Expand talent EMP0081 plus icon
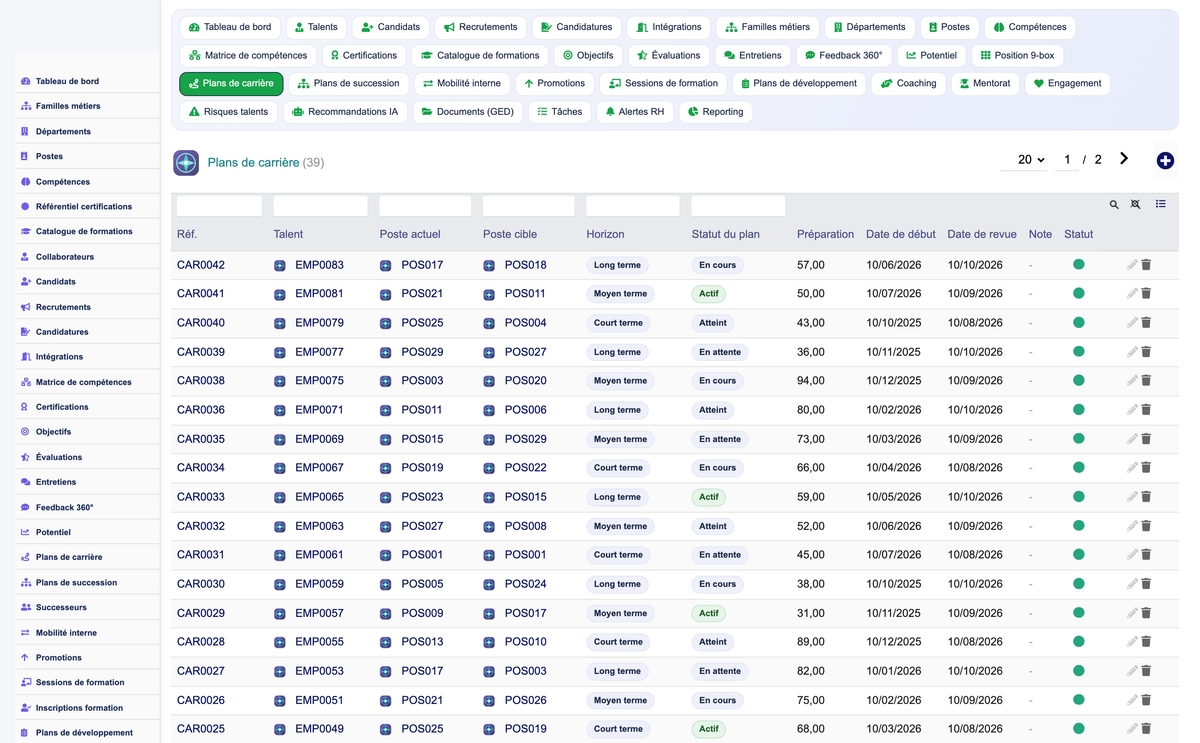Screen dimensions: 1200x743 280,295
